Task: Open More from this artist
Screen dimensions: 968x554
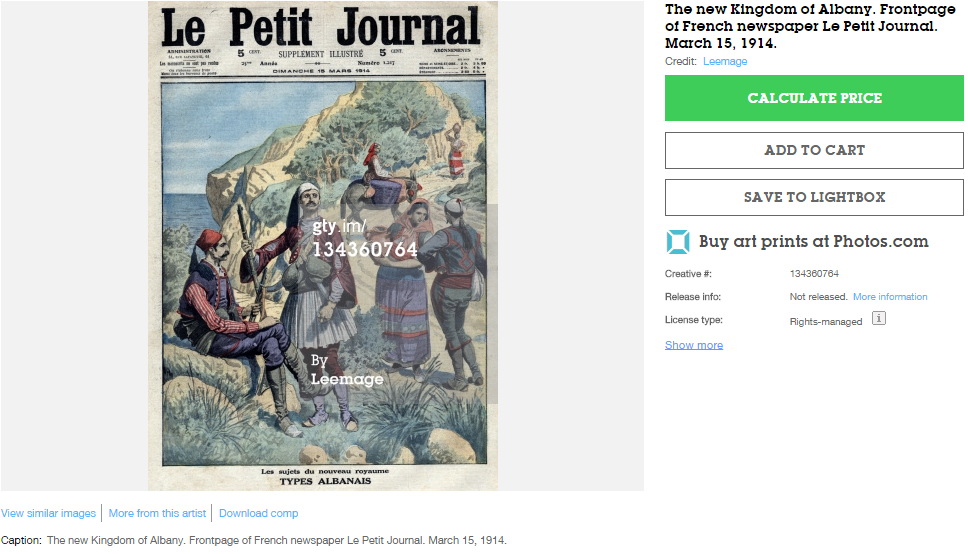Action: pos(157,513)
